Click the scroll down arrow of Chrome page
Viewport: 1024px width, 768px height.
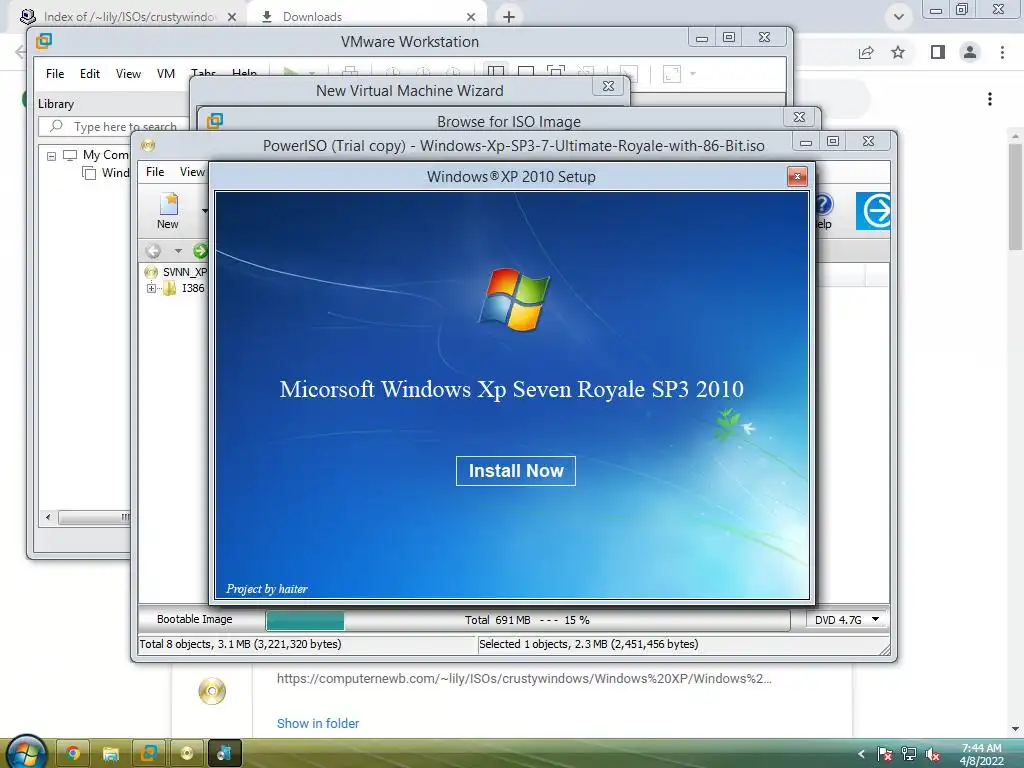[x=1015, y=729]
